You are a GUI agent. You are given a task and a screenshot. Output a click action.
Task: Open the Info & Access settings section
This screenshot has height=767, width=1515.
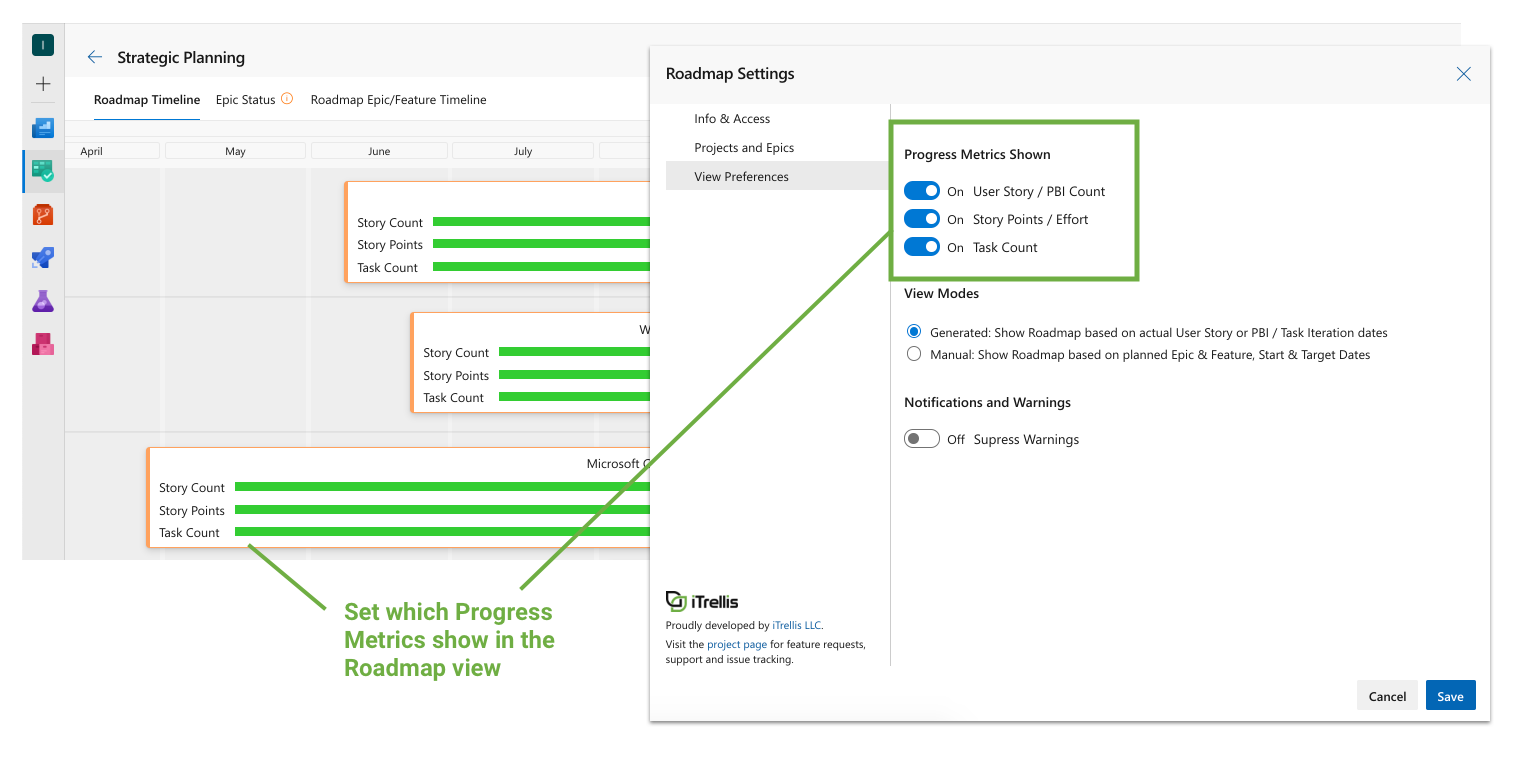point(777,118)
